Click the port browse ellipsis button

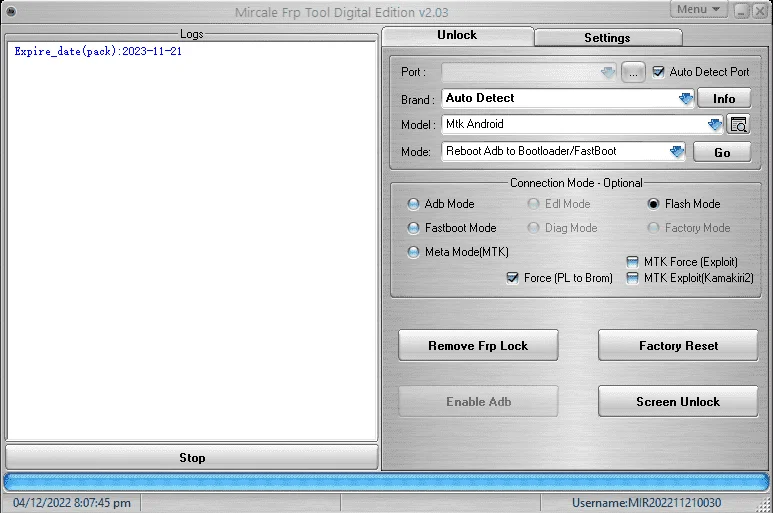633,72
